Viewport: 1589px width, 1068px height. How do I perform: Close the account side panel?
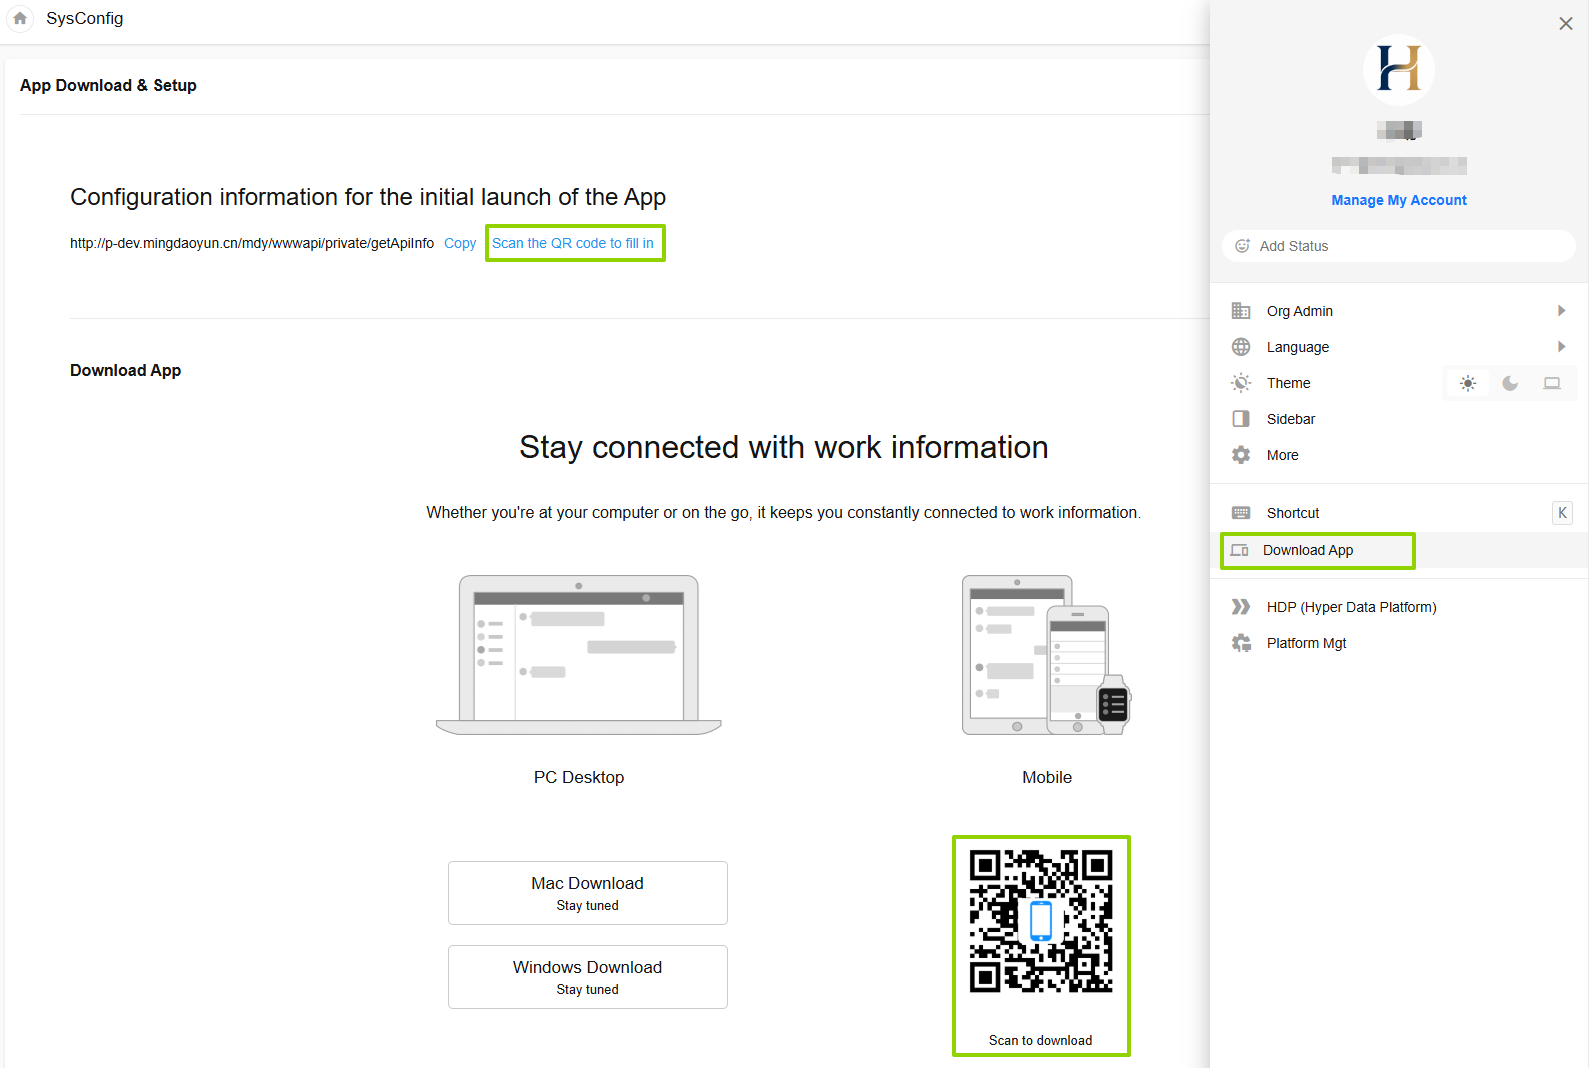(1566, 24)
